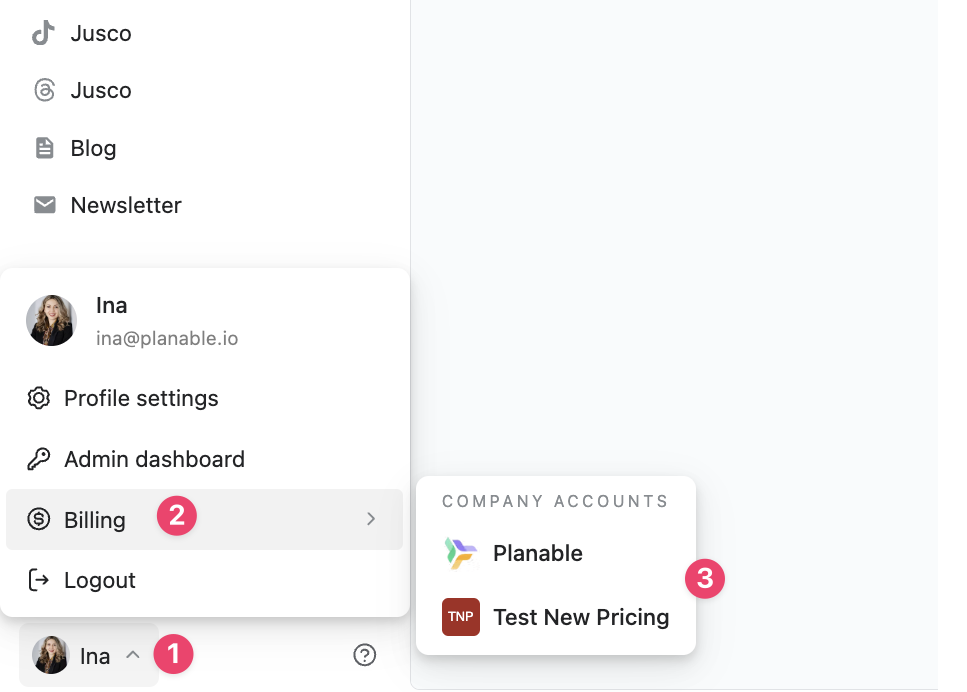
Task: Click the Planable logo icon
Action: click(x=461, y=553)
